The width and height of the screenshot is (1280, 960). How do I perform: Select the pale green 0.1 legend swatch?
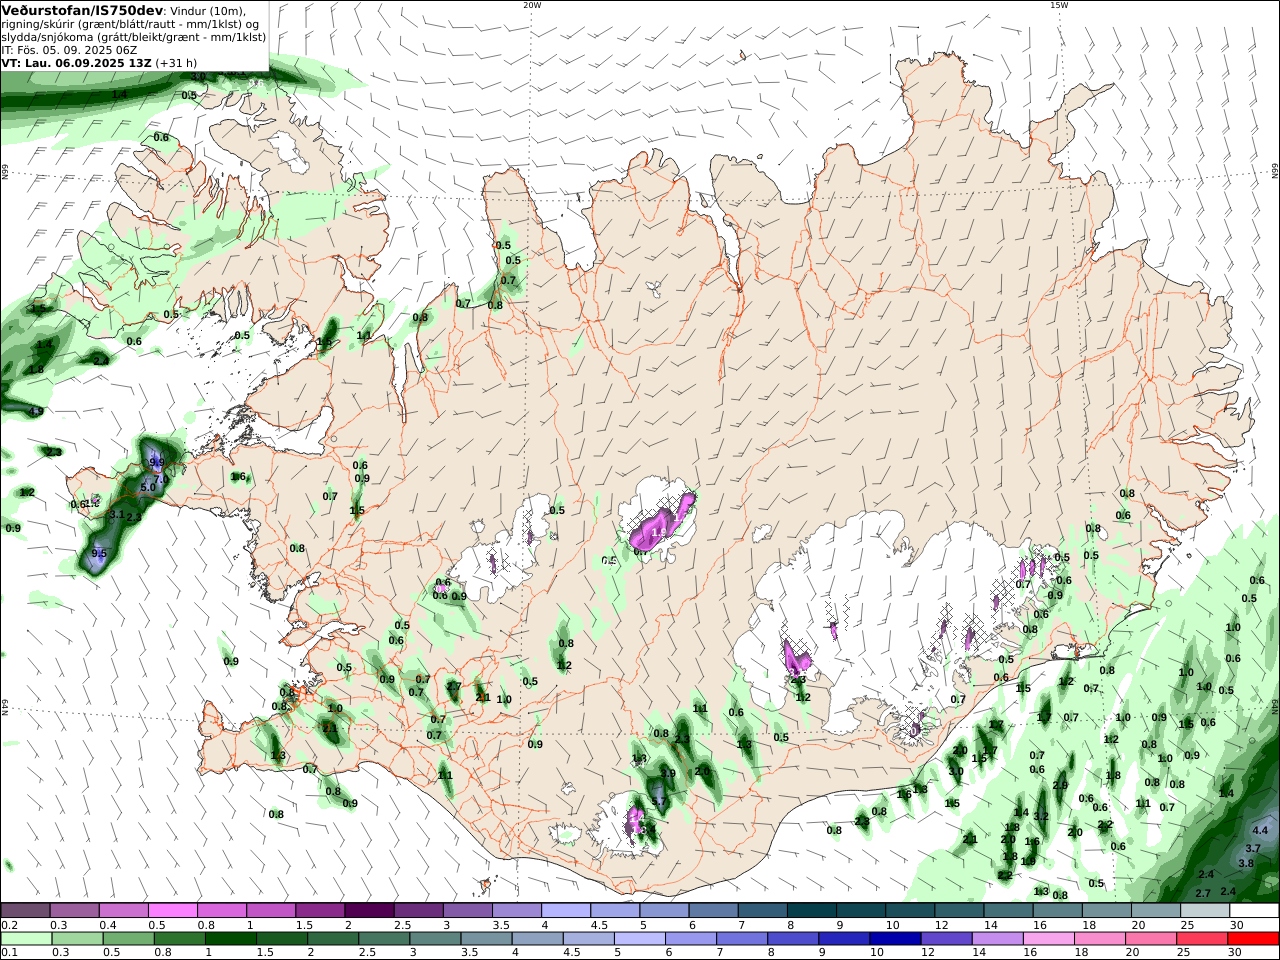(x=25, y=939)
